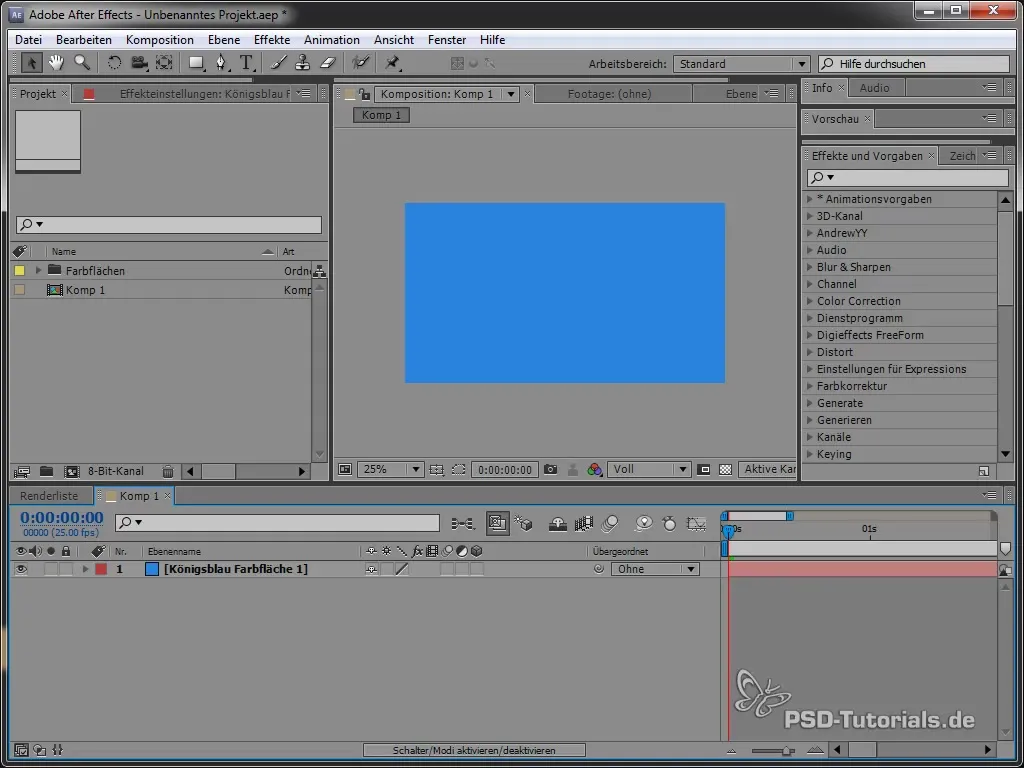Hide the Königsblau Farbfläche 1 layer
Viewport: 1024px width, 768px height.
pos(21,569)
